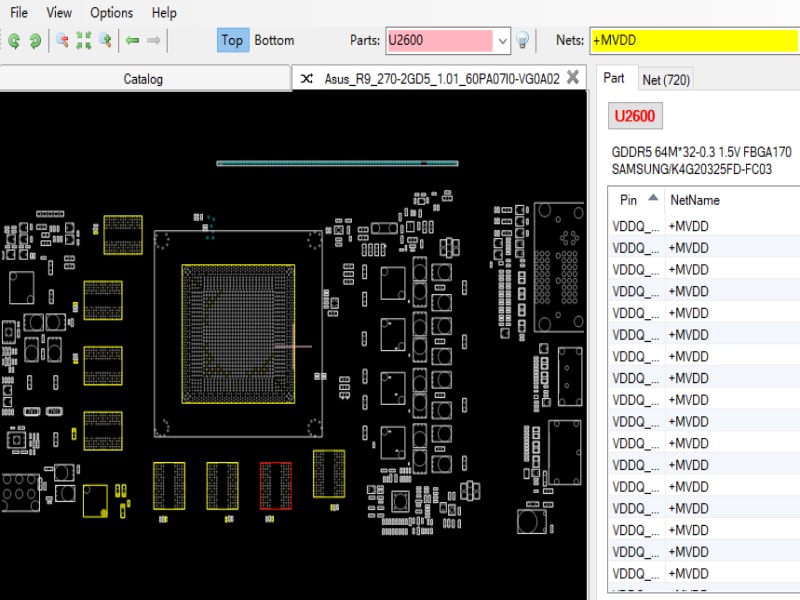The image size is (800, 600).
Task: Open the Catalog tab
Action: click(143, 79)
